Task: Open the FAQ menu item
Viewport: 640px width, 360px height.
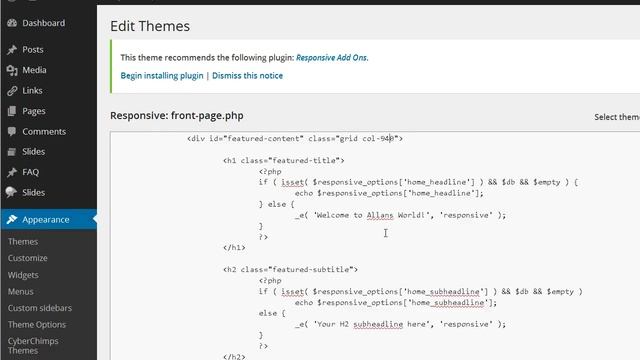Action: pyautogui.click(x=31, y=172)
